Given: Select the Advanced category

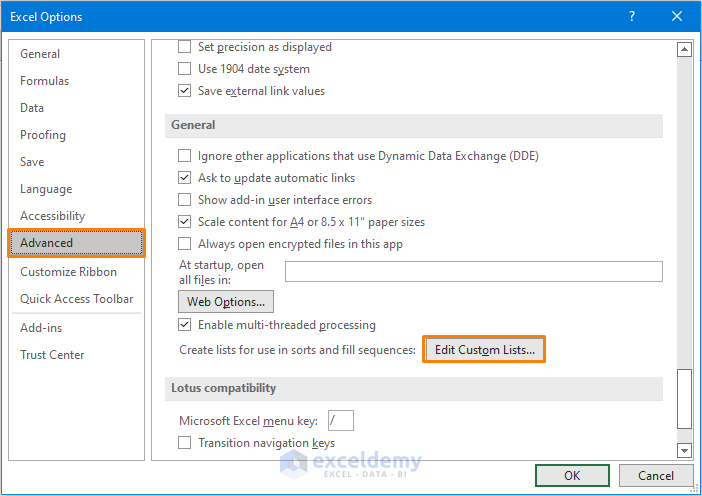Looking at the screenshot, I should tap(77, 243).
